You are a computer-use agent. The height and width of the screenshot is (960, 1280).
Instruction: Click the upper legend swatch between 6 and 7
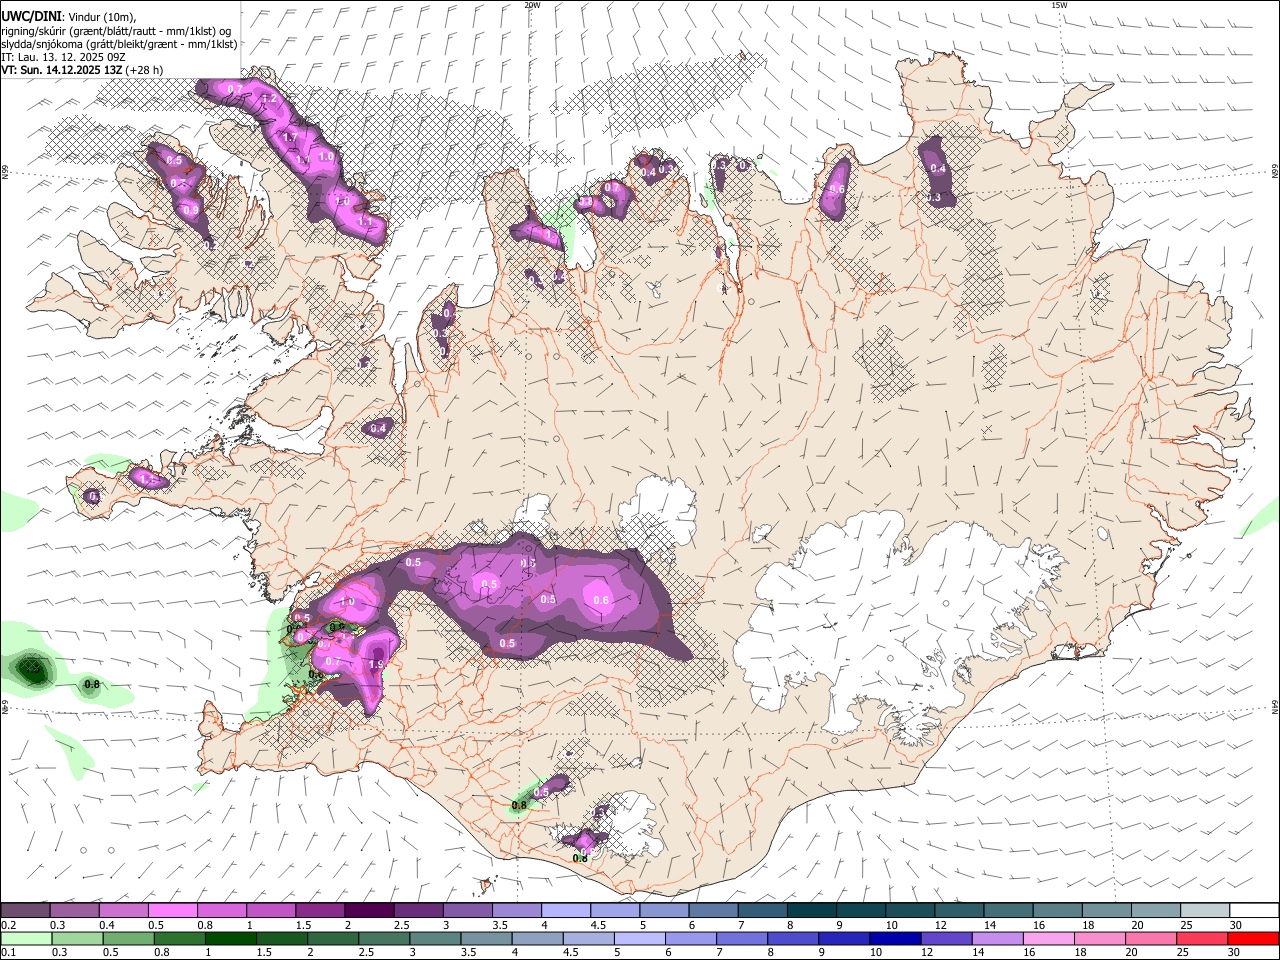click(713, 910)
